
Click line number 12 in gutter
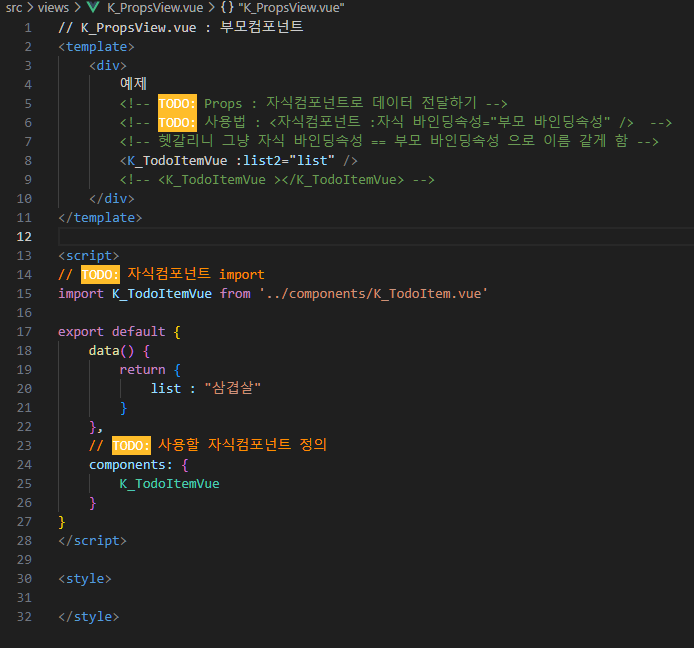click(24, 237)
